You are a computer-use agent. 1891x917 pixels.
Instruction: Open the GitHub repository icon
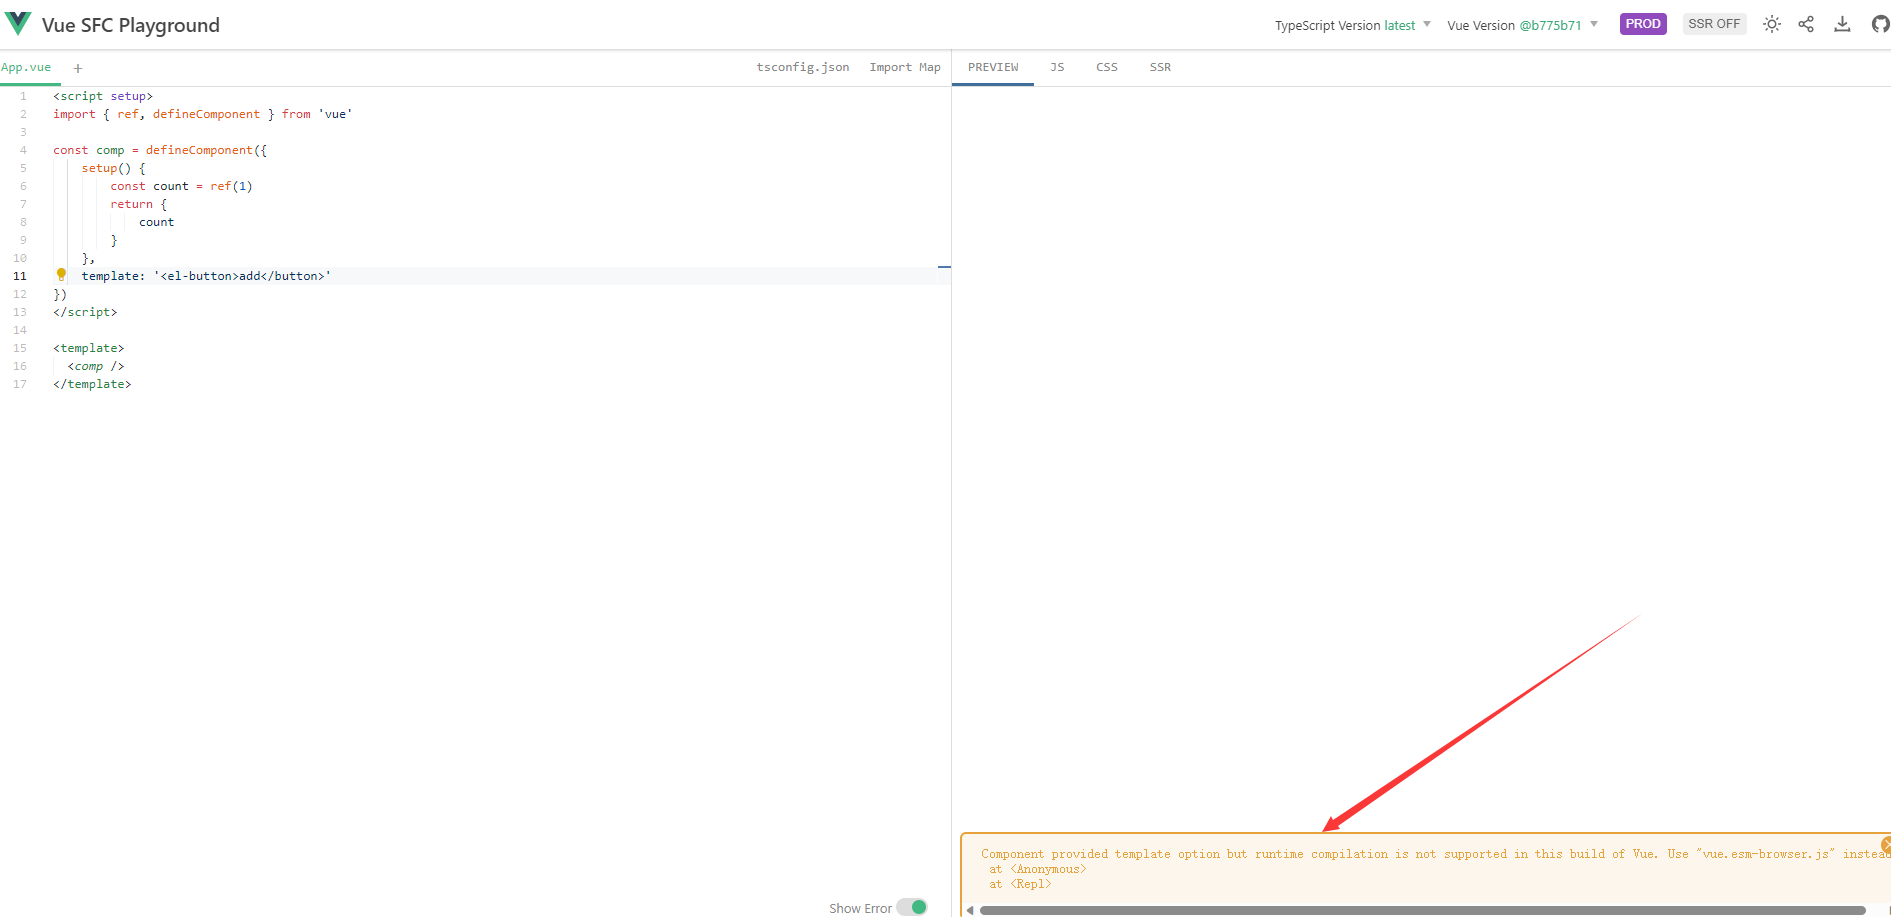point(1879,24)
